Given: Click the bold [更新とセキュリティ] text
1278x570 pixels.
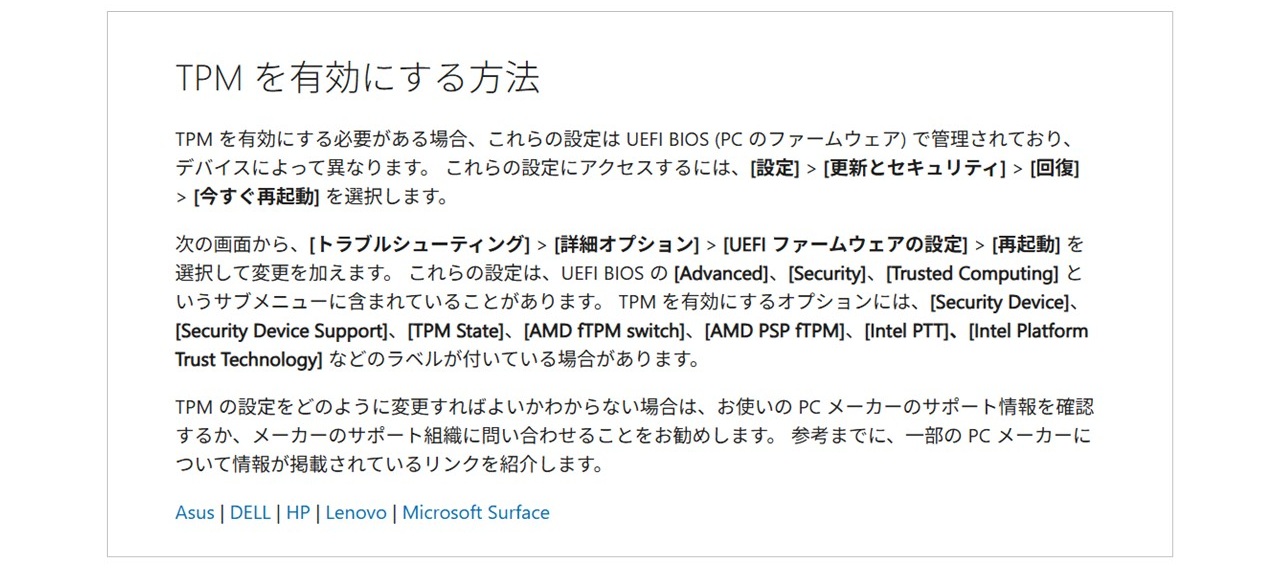Looking at the screenshot, I should 914,168.
